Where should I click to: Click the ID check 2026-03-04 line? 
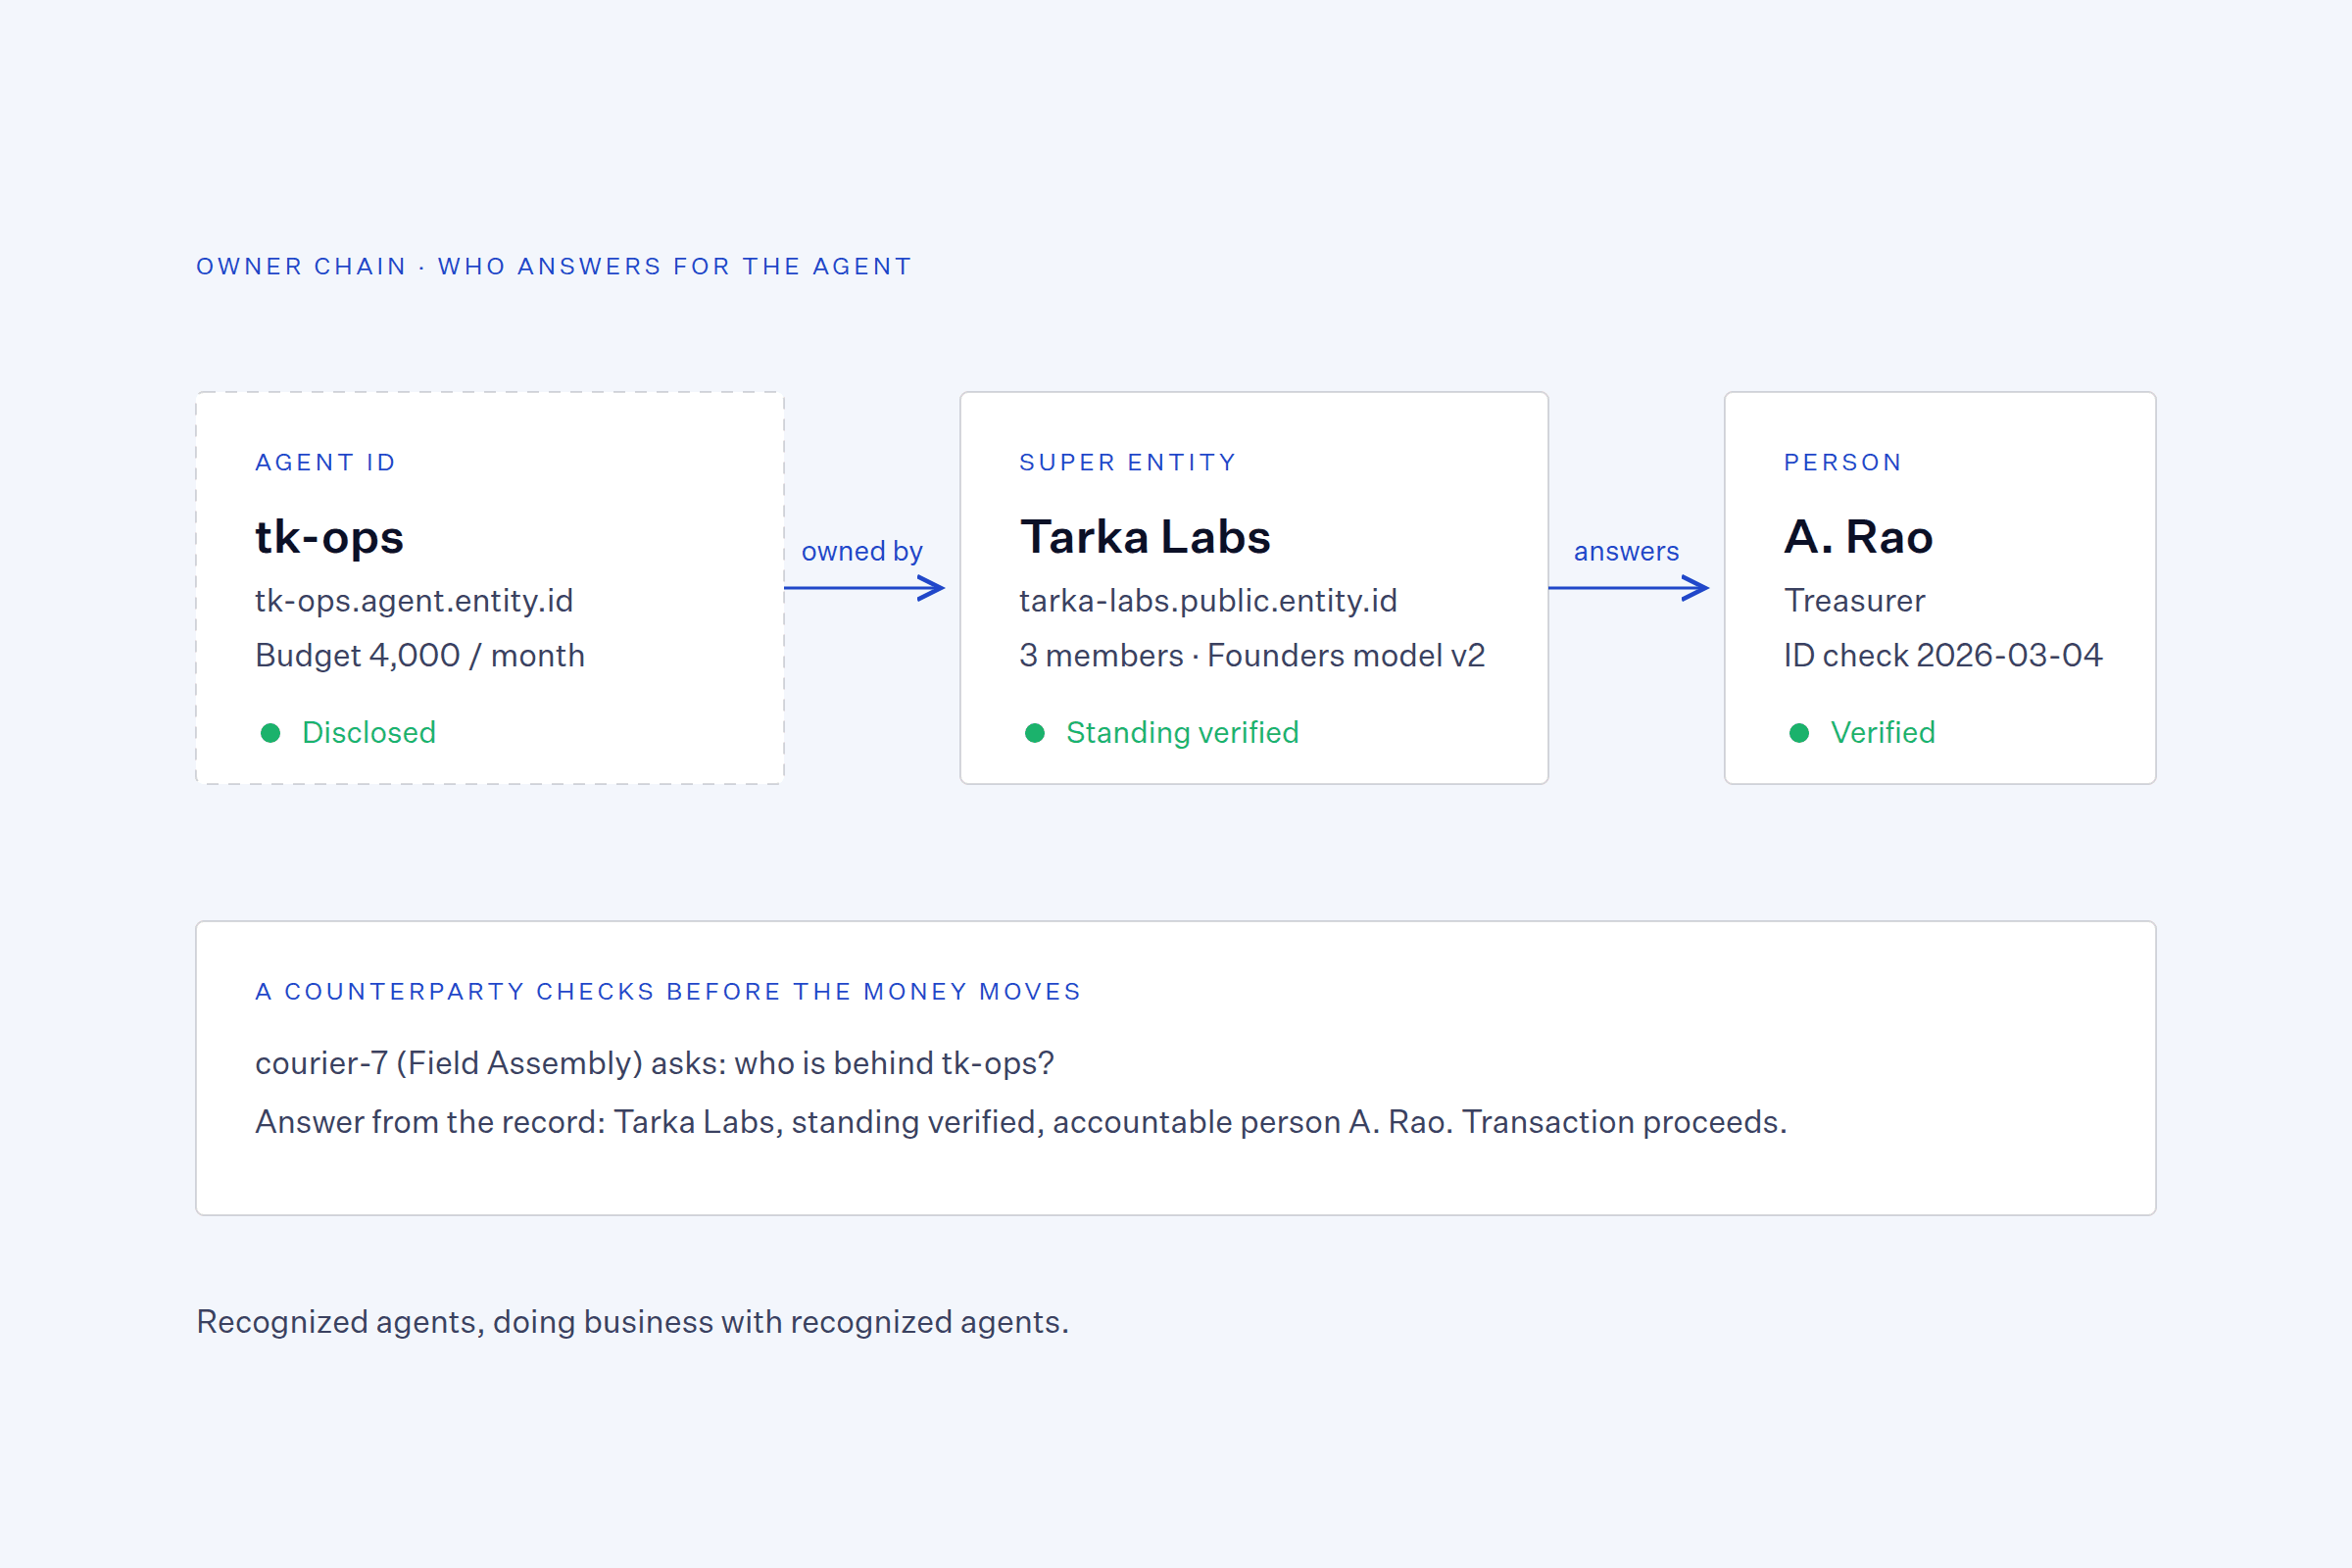[1943, 656]
